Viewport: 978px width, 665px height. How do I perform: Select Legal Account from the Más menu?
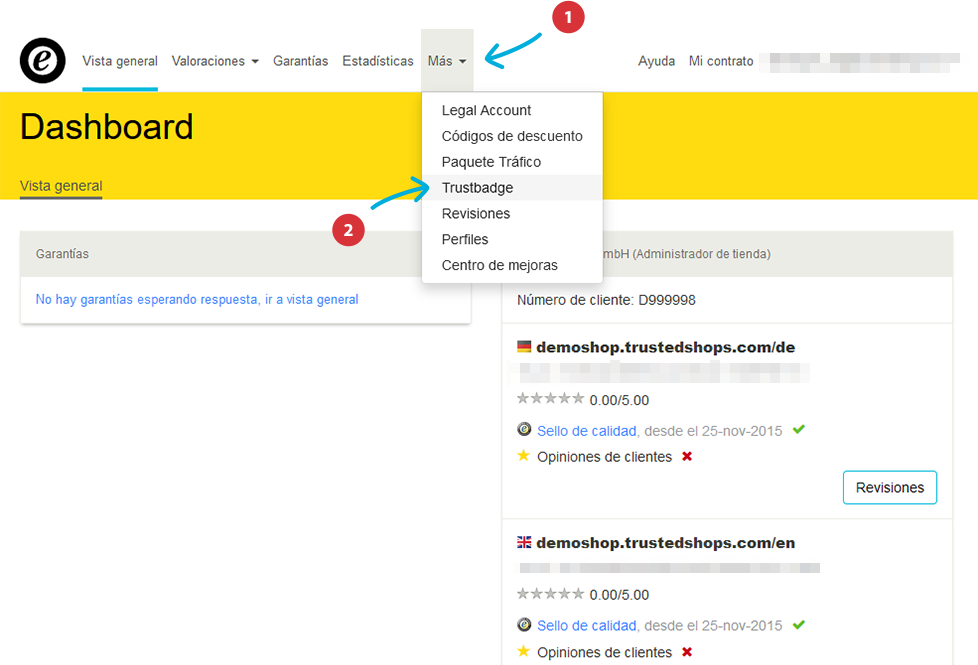512,110
